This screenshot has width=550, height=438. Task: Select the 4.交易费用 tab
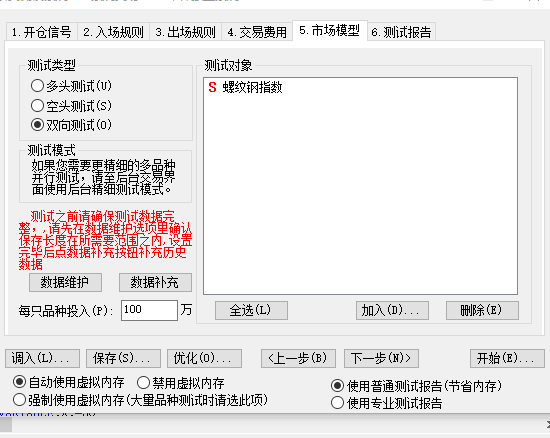257,32
